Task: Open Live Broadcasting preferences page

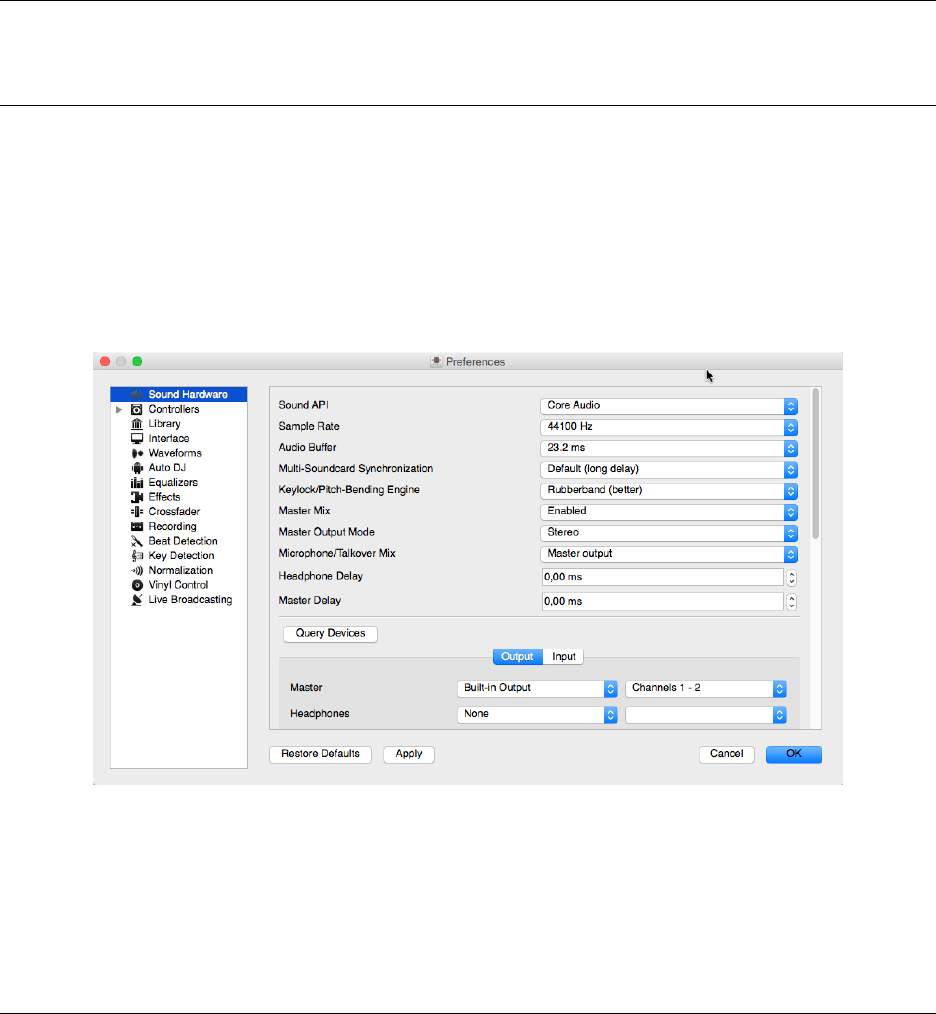Action: [x=190, y=599]
